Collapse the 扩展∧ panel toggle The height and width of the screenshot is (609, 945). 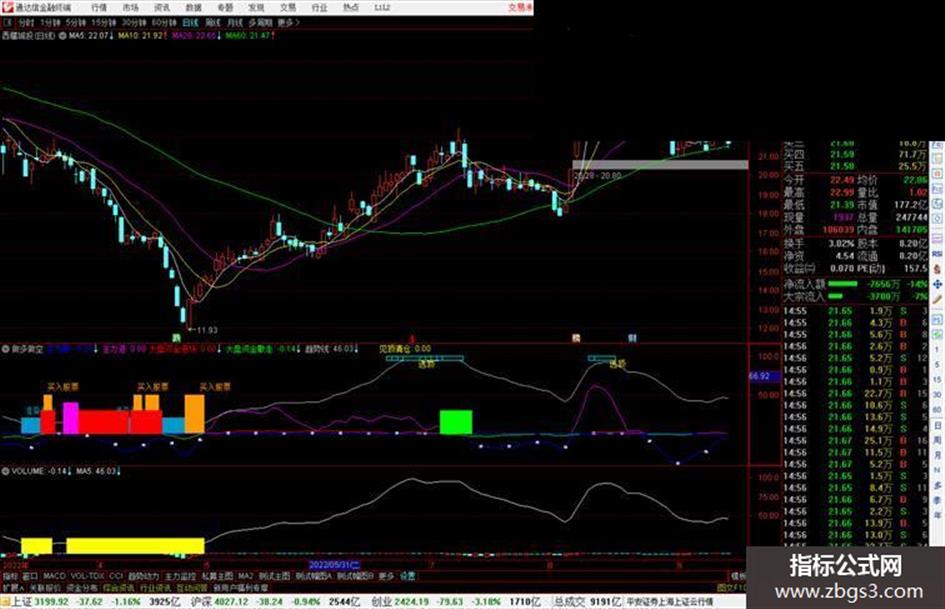coord(12,587)
